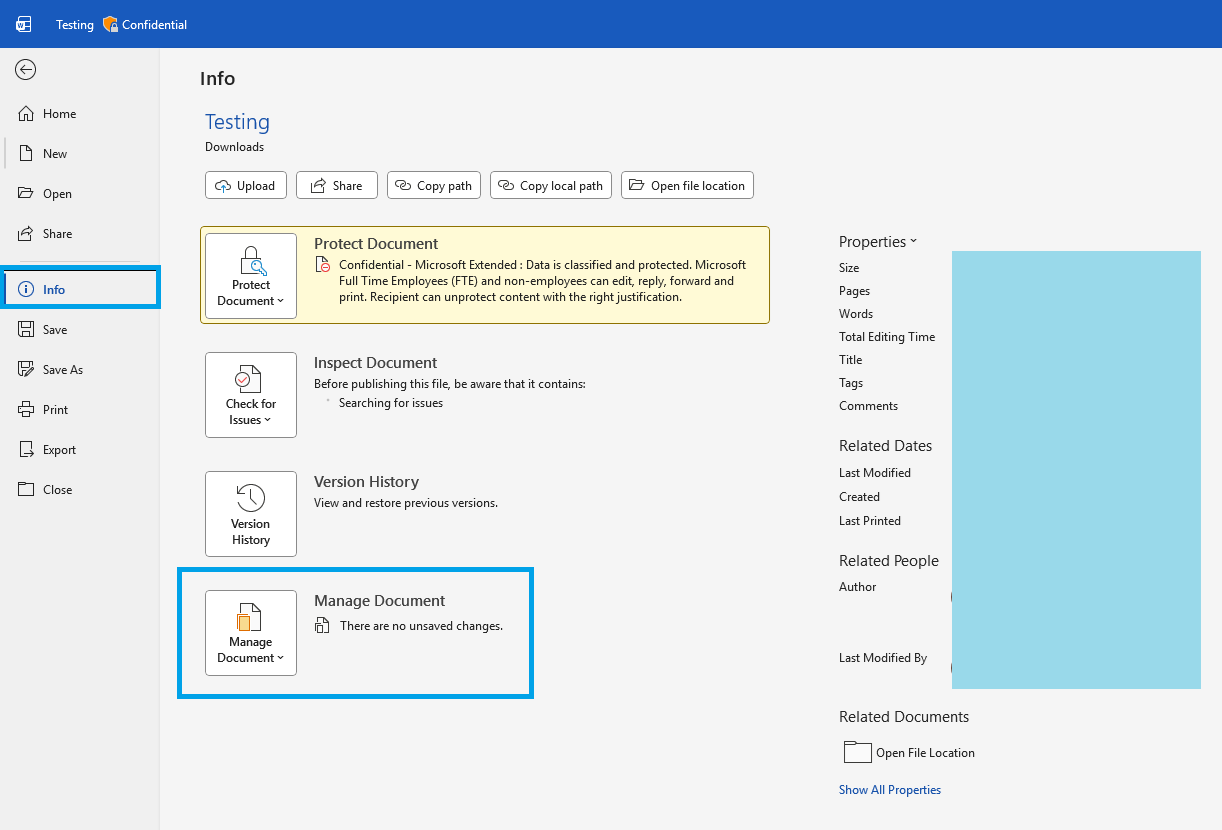Click the Inspect Document heading
Viewport: 1222px width, 830px height.
click(376, 363)
